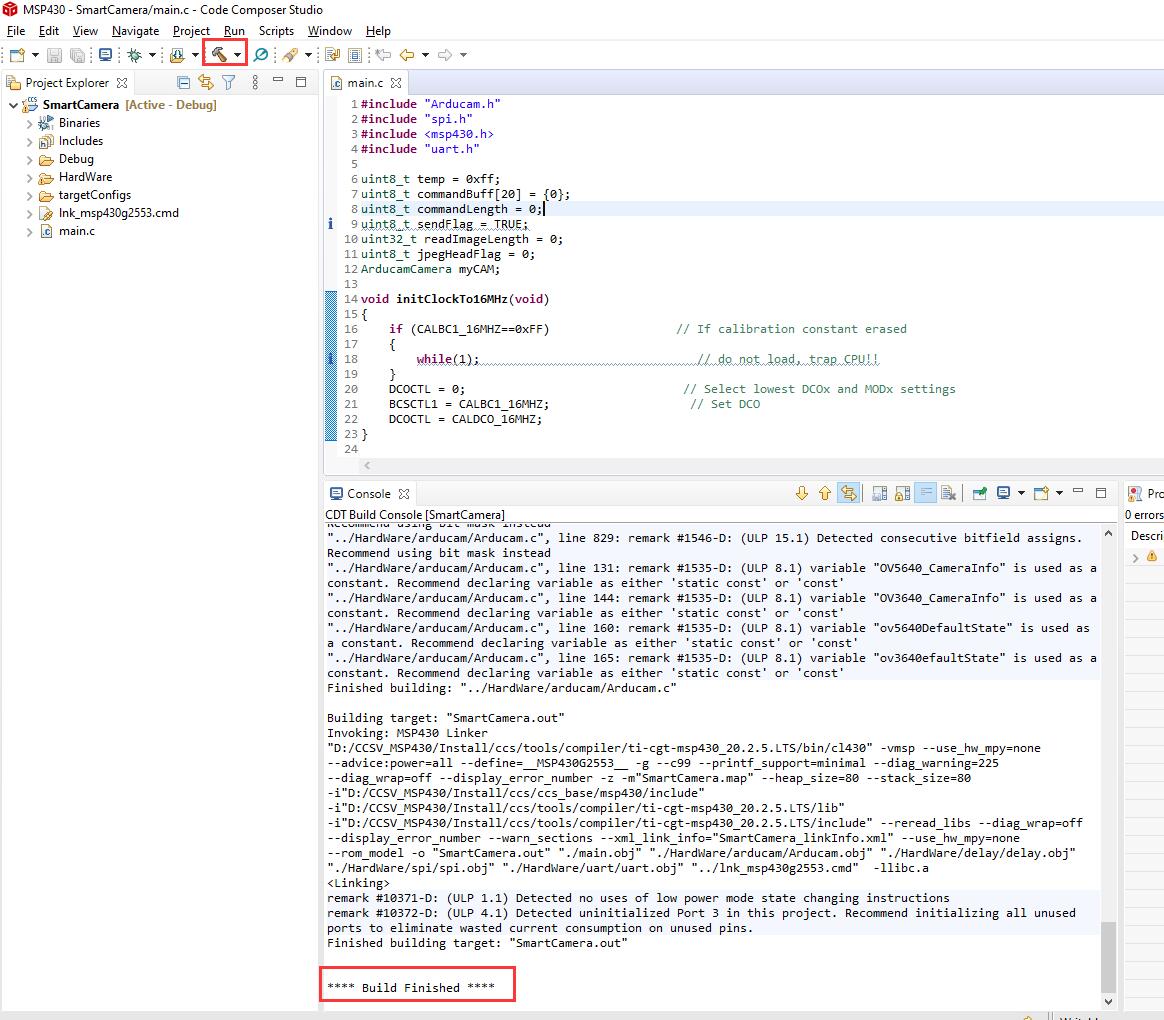Open the Project menu

(192, 31)
